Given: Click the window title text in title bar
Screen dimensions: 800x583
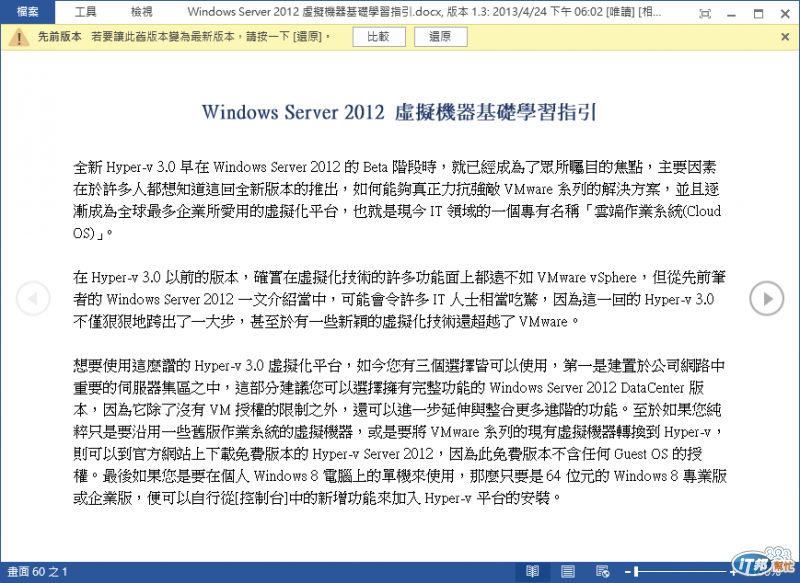Looking at the screenshot, I should (424, 12).
